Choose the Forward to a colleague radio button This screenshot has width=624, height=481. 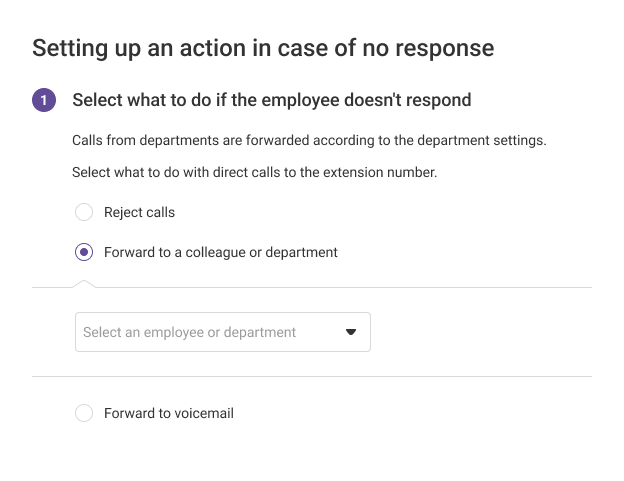click(x=84, y=252)
